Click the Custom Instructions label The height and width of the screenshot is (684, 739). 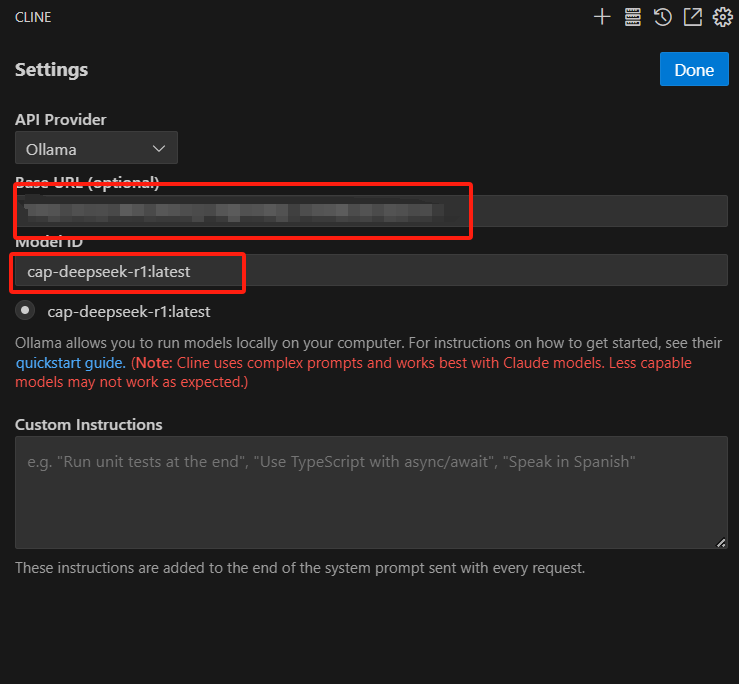89,424
